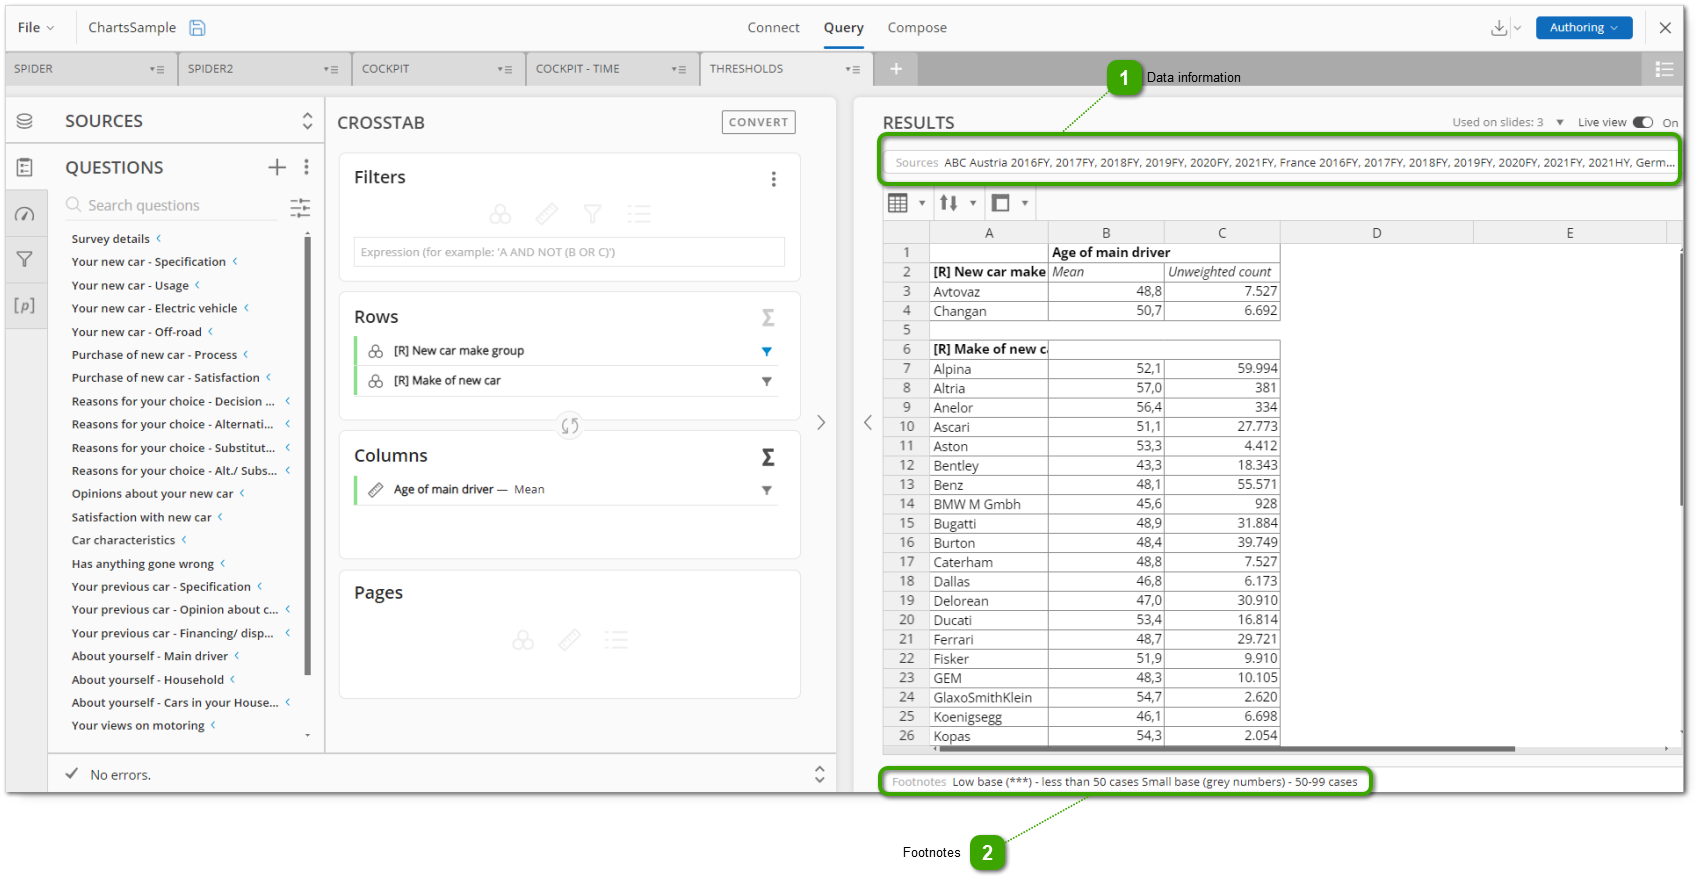This screenshot has height=881, width=1706.
Task: Open search filter options slider icon
Action: click(x=300, y=207)
